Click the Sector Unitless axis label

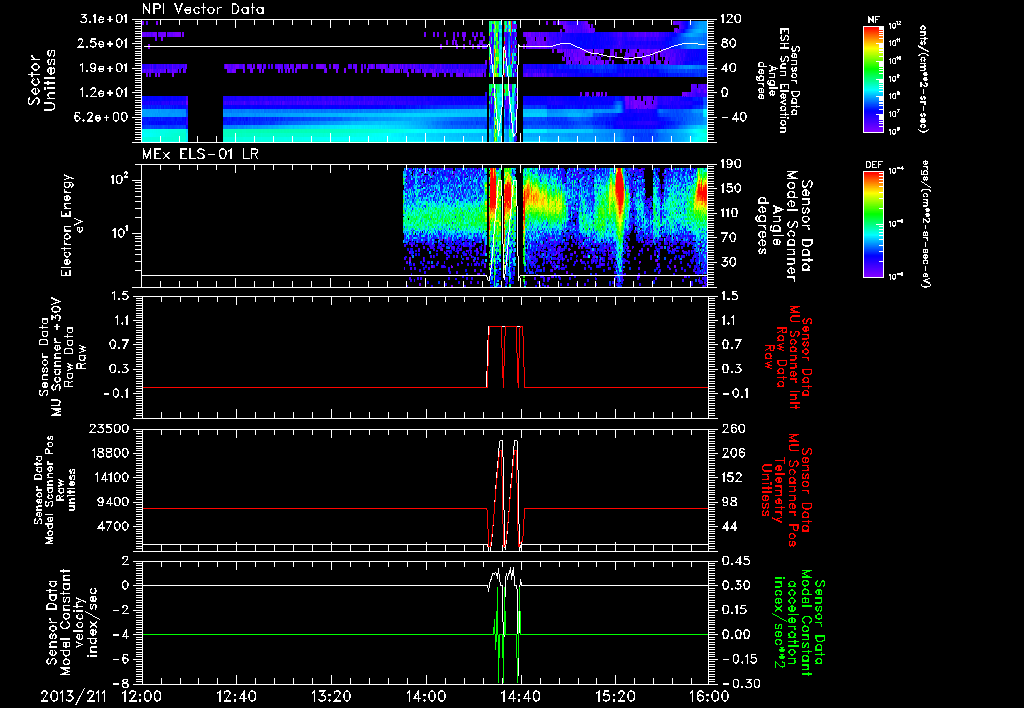41,78
